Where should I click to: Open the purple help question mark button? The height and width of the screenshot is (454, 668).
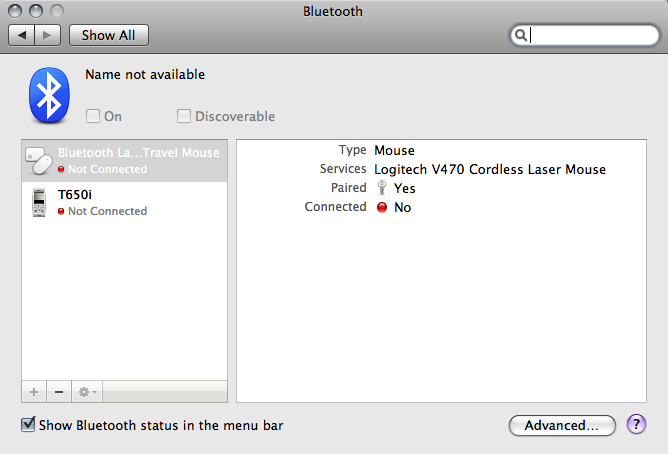click(x=636, y=424)
